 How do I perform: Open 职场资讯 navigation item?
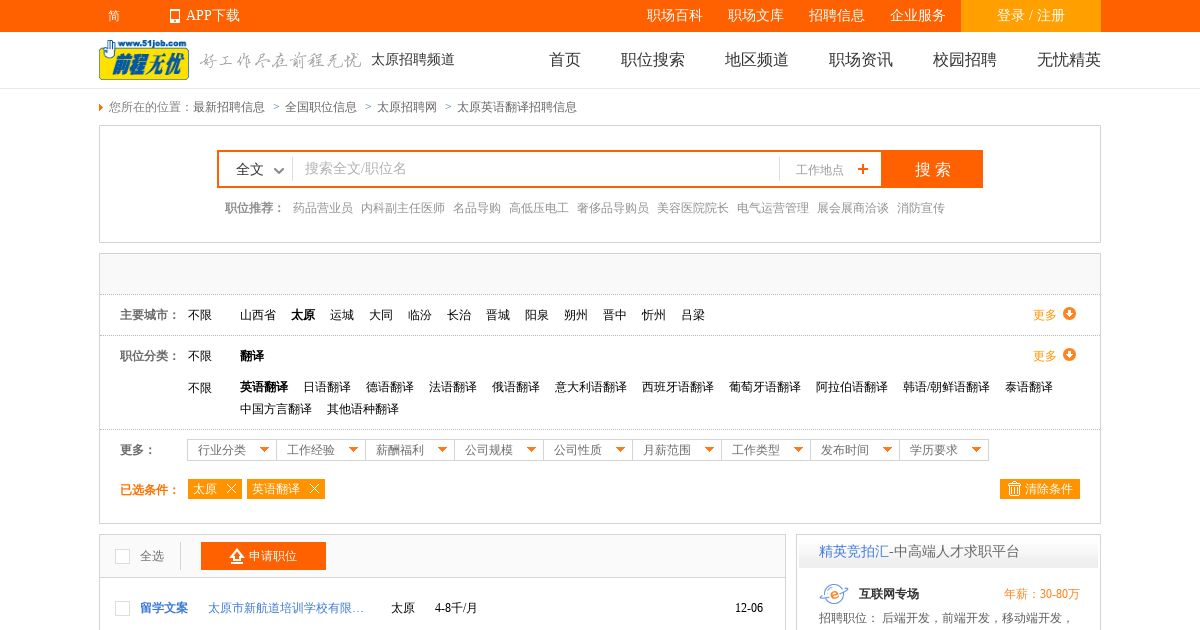pyautogui.click(x=861, y=60)
